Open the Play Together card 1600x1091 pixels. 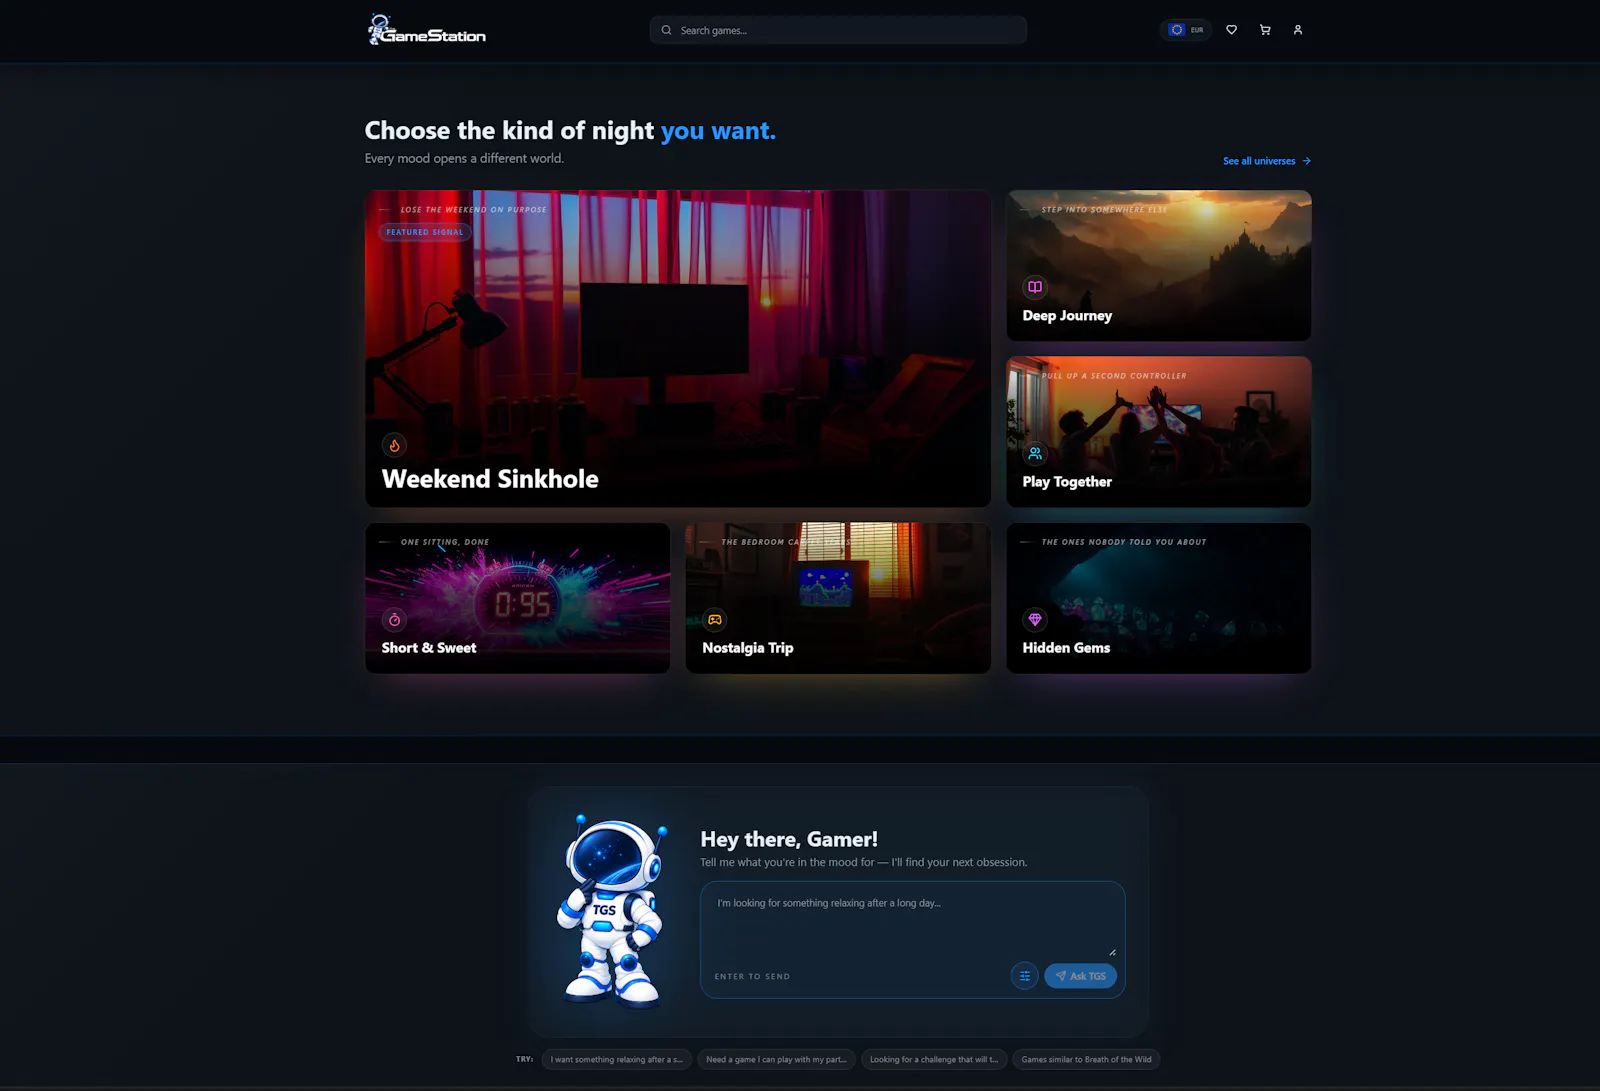[x=1159, y=431]
